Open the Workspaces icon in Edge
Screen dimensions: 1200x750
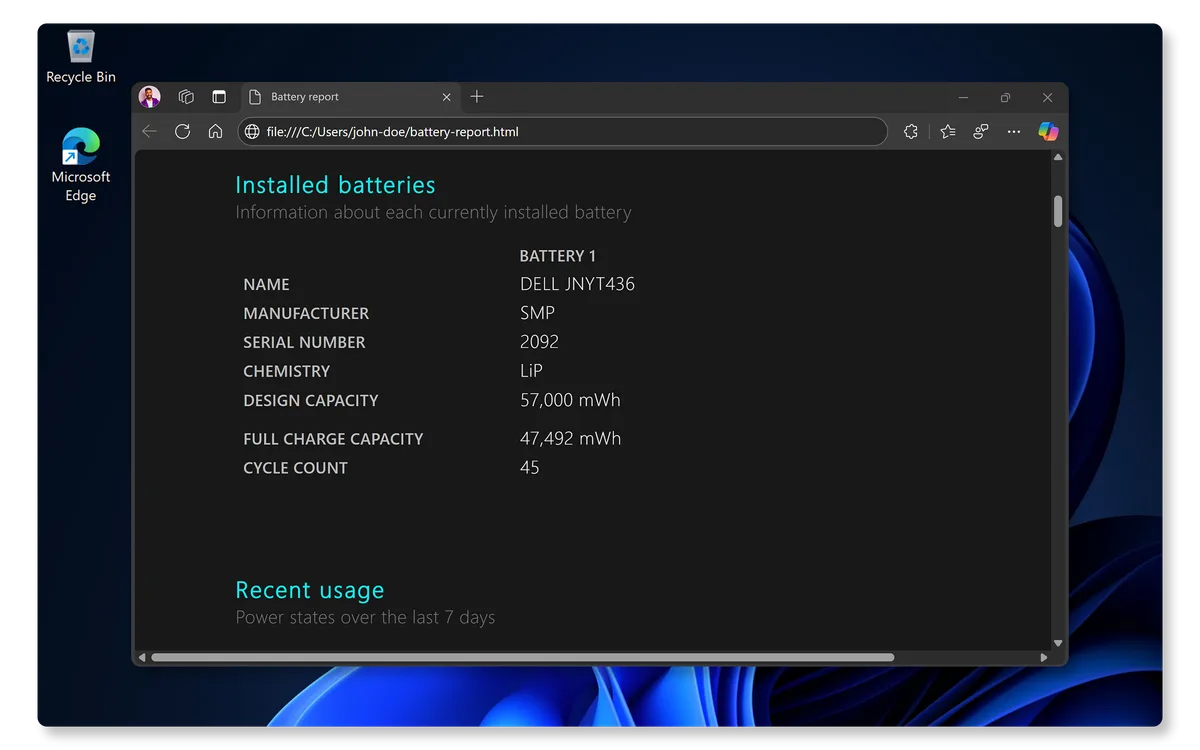186,97
